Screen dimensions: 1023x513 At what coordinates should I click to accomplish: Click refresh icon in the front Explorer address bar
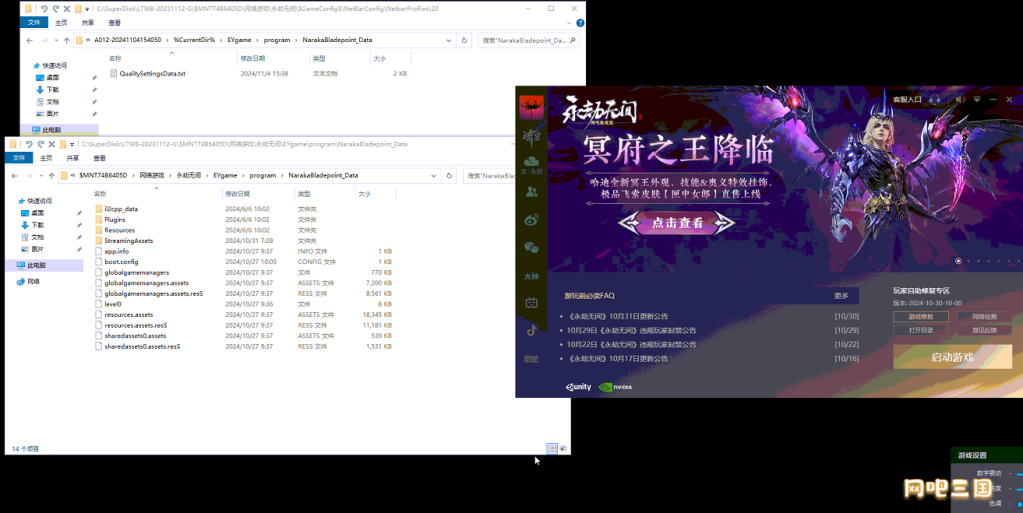[449, 176]
